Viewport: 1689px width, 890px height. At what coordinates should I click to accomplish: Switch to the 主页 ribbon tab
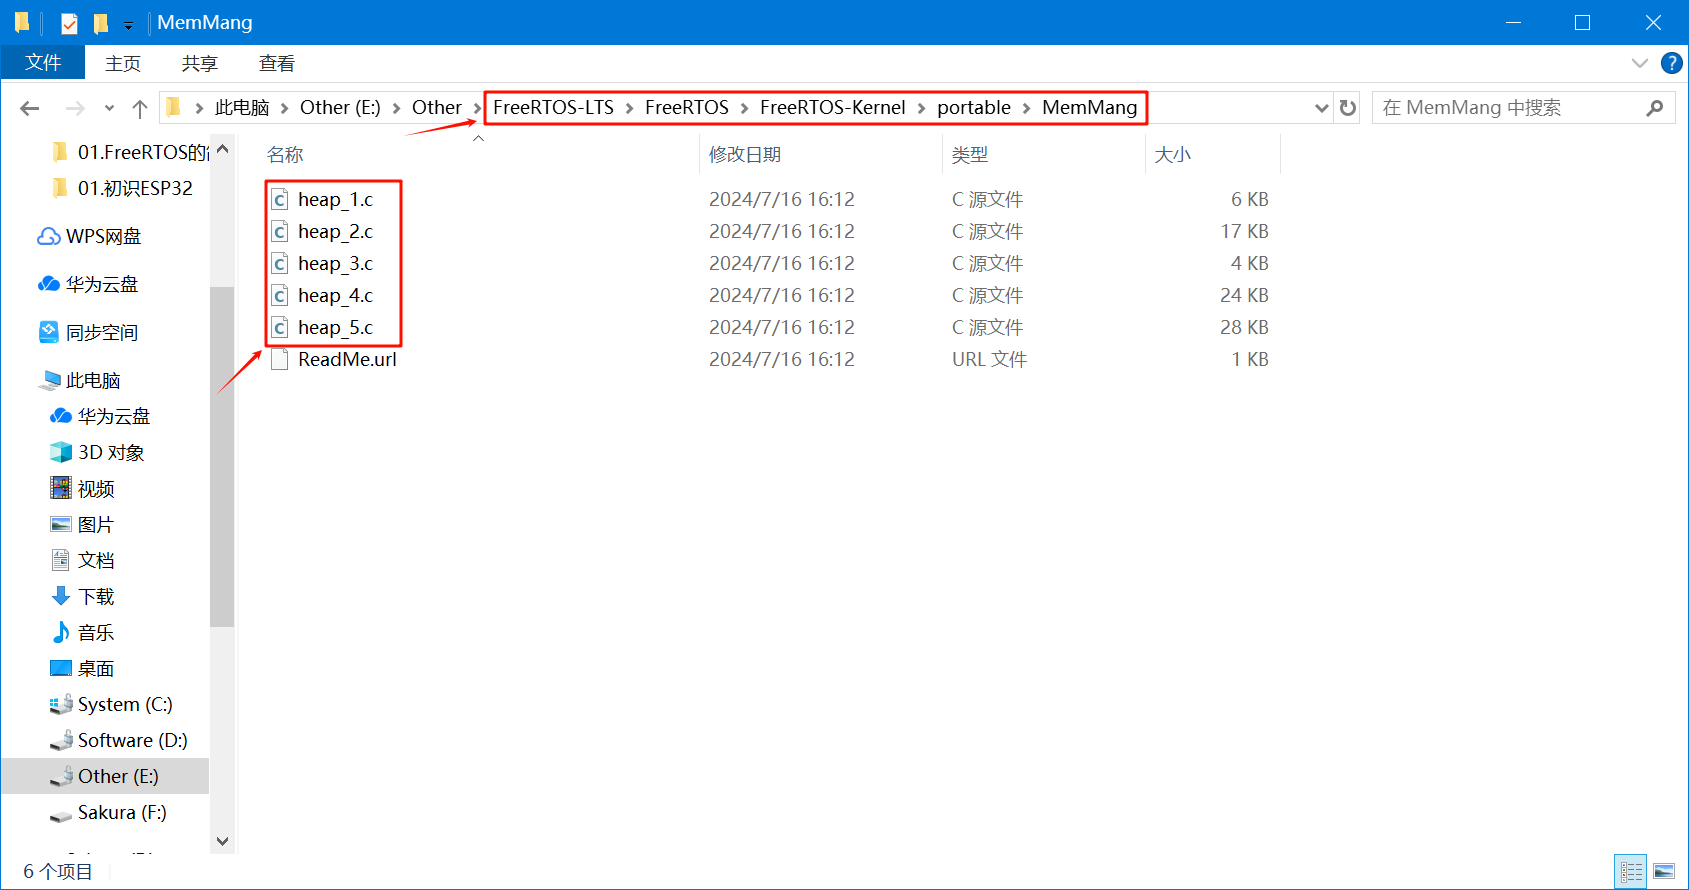123,63
